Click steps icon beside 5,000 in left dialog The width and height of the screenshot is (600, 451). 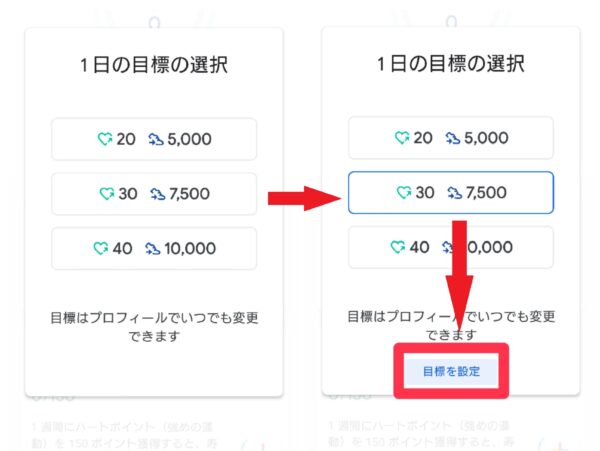(x=156, y=139)
